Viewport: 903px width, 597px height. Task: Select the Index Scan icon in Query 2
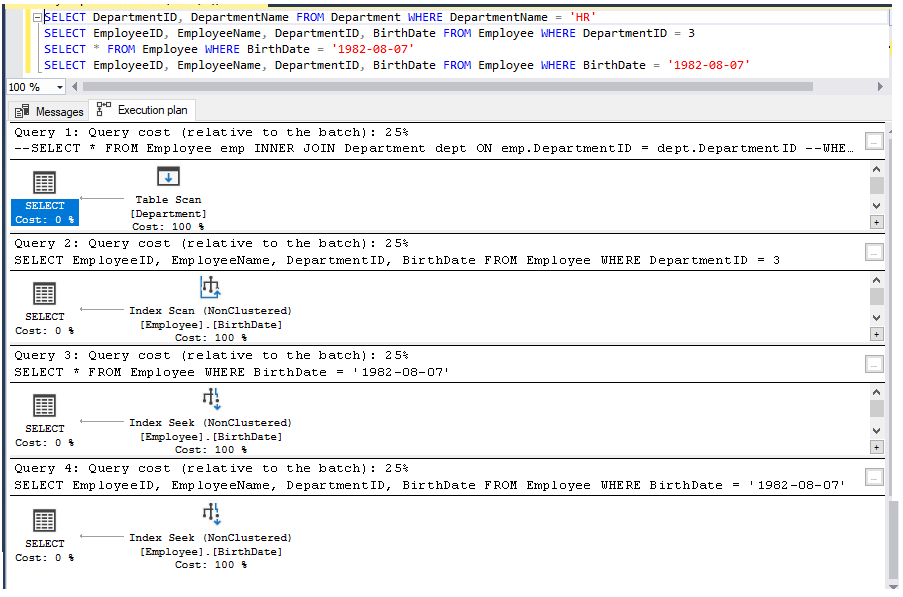click(210, 288)
